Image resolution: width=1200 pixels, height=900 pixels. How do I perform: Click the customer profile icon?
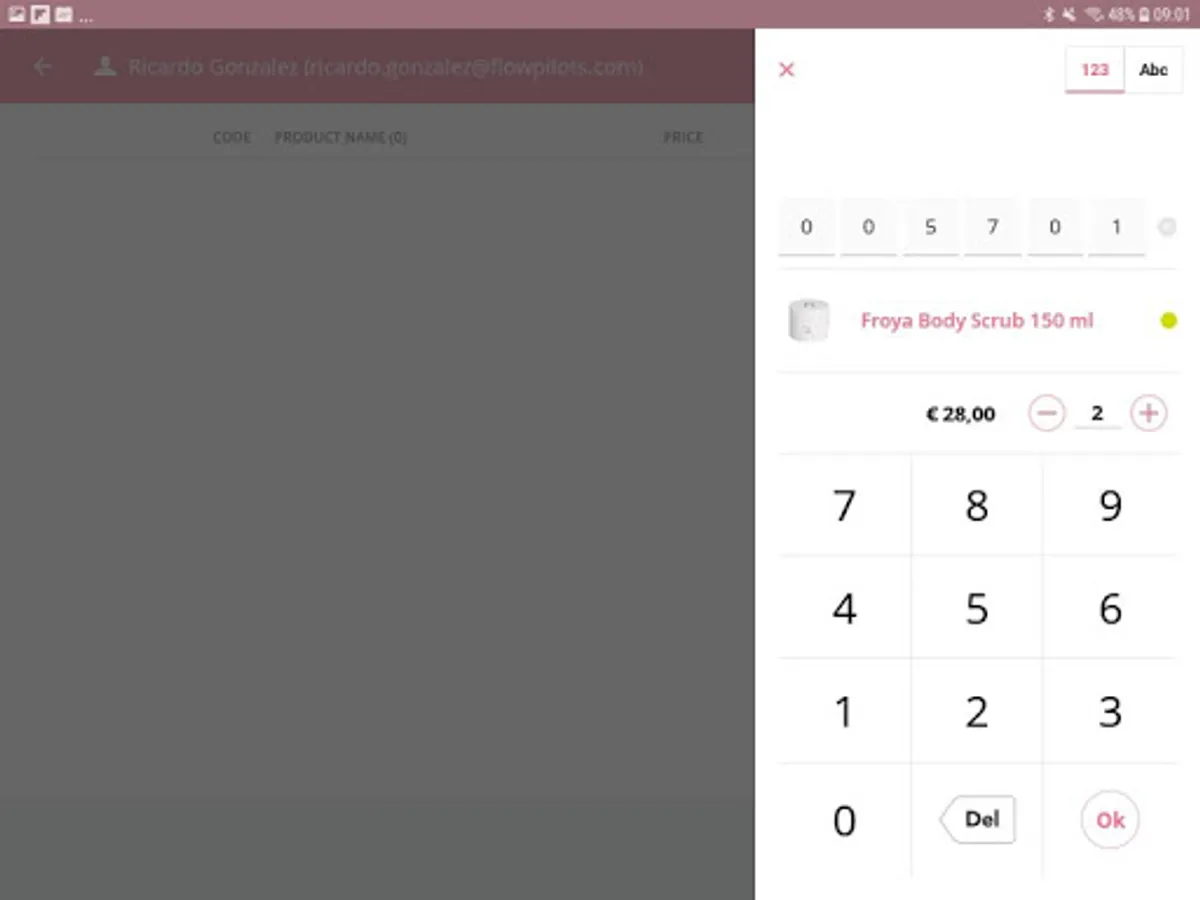pos(104,67)
